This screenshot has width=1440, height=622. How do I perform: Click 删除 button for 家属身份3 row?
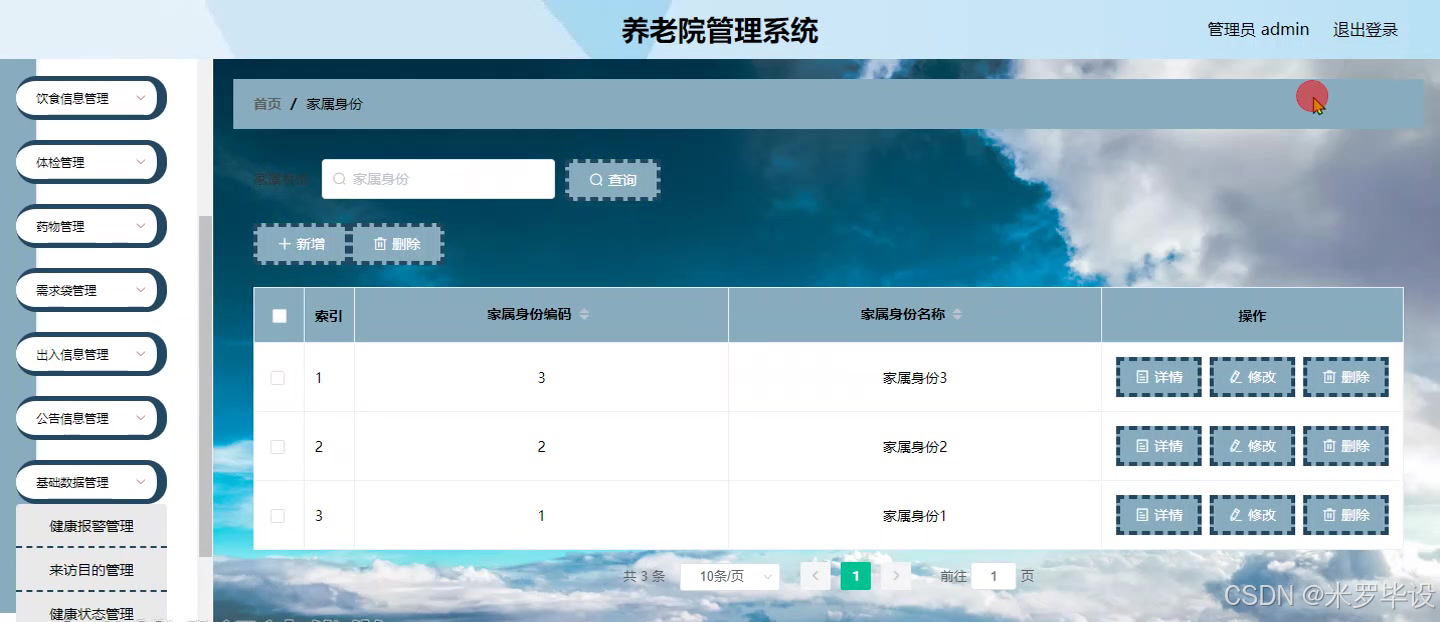pyautogui.click(x=1345, y=377)
